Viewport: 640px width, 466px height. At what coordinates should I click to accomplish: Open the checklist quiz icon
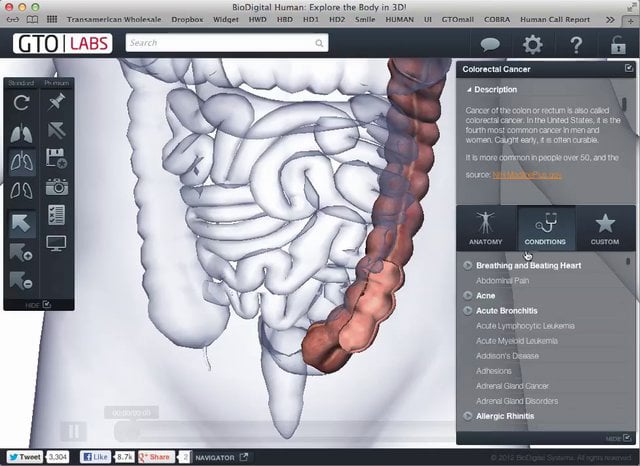[x=56, y=214]
